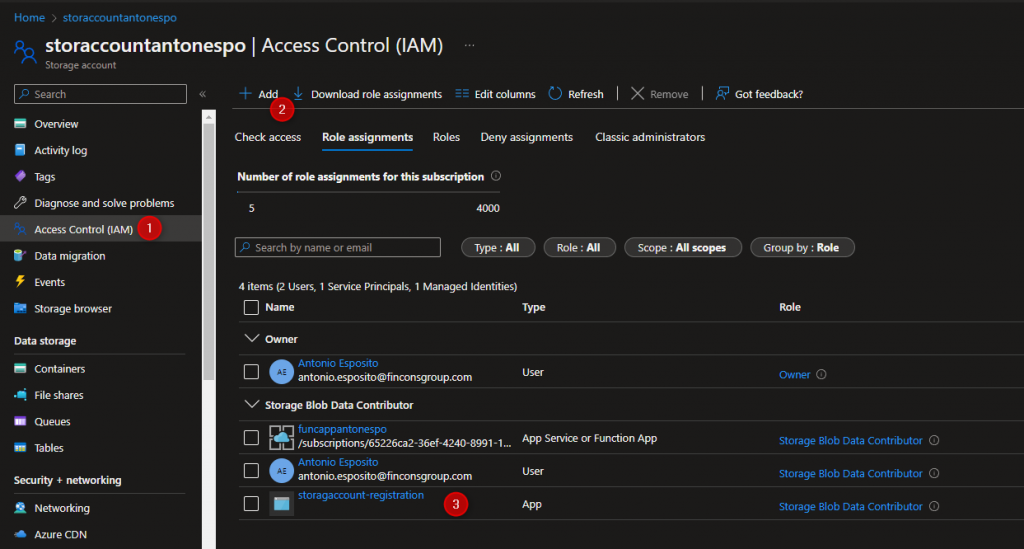The height and width of the screenshot is (549, 1024).
Task: Toggle the select-all checkbox beside Name header
Action: [252, 307]
